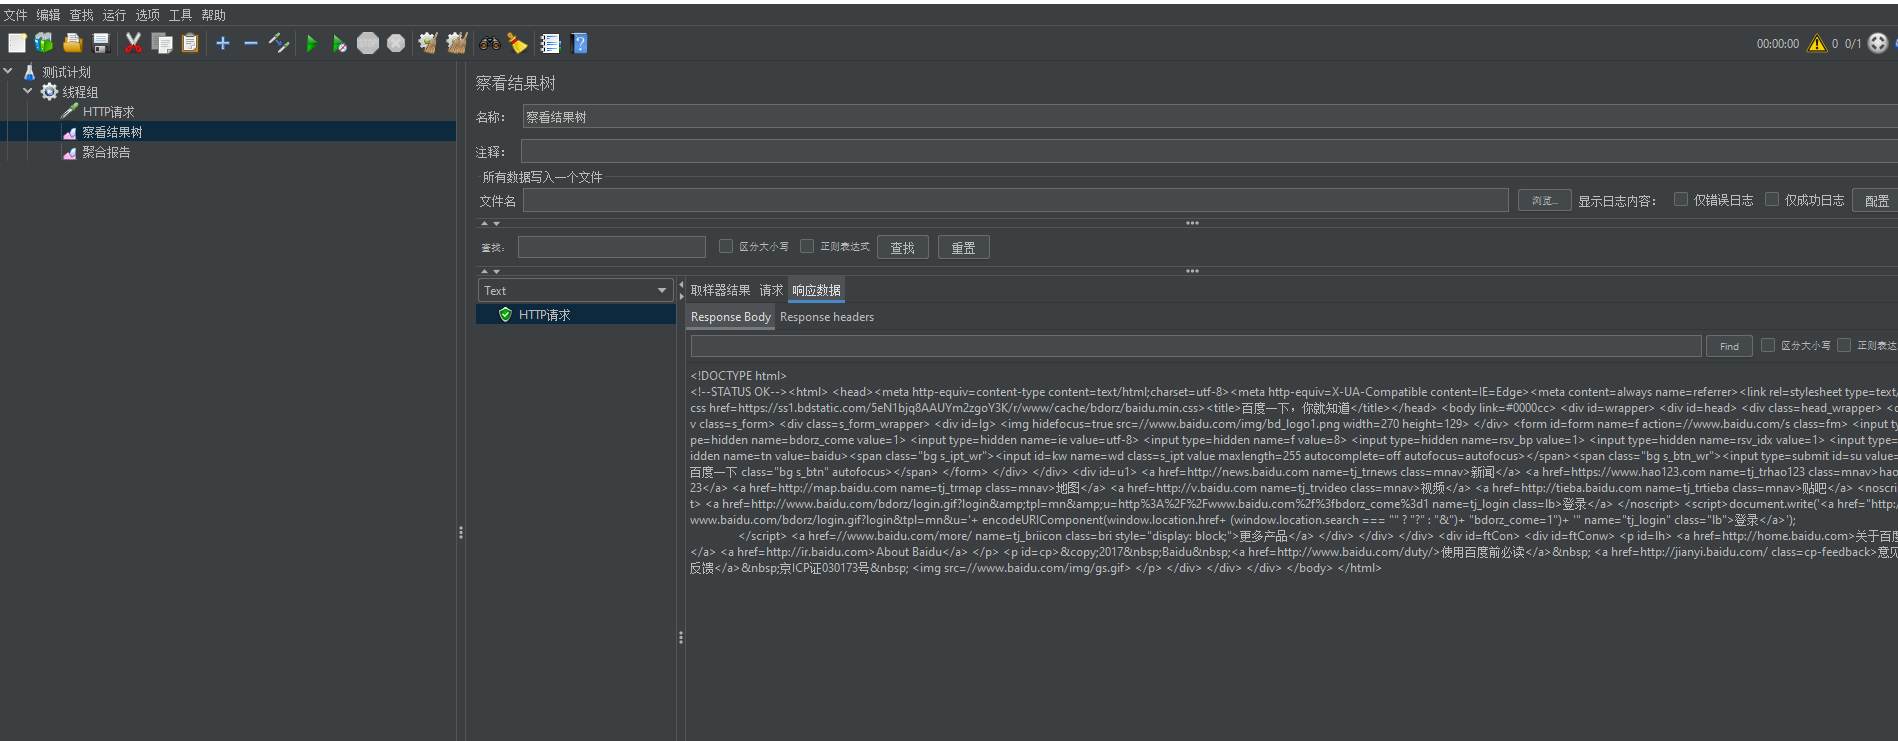The image size is (1898, 741).
Task: Open the 文件 menu
Action: click(x=15, y=15)
